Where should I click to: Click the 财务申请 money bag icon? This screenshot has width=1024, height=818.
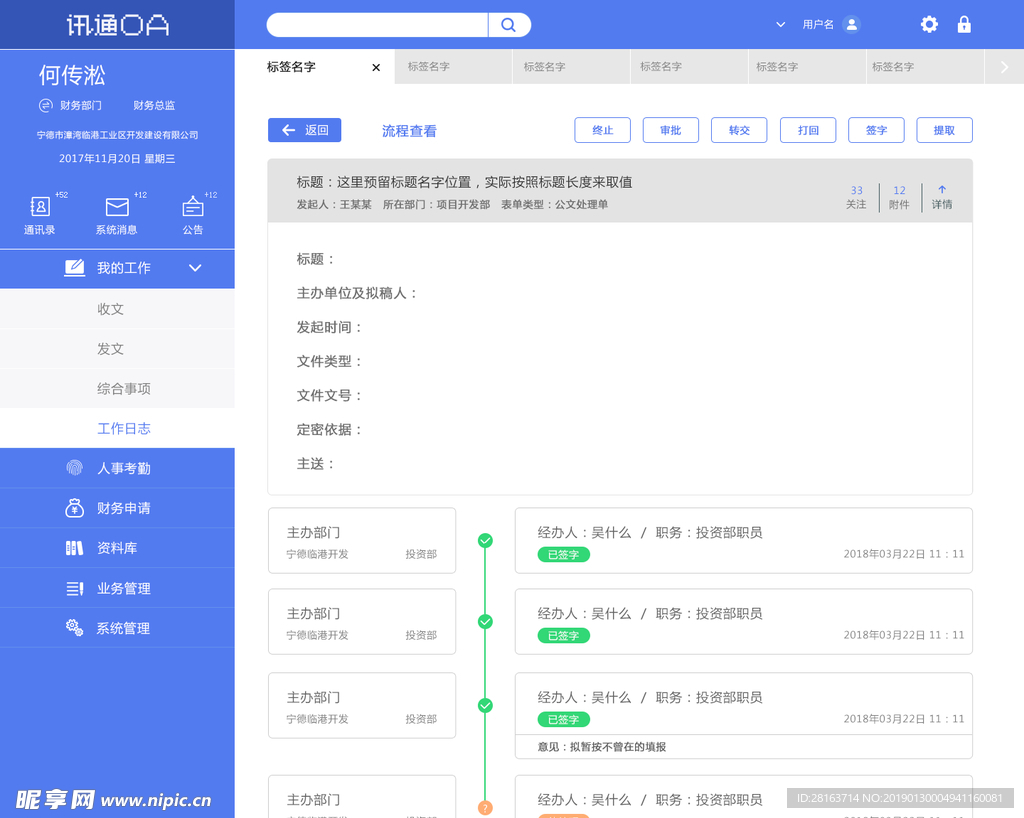[74, 508]
